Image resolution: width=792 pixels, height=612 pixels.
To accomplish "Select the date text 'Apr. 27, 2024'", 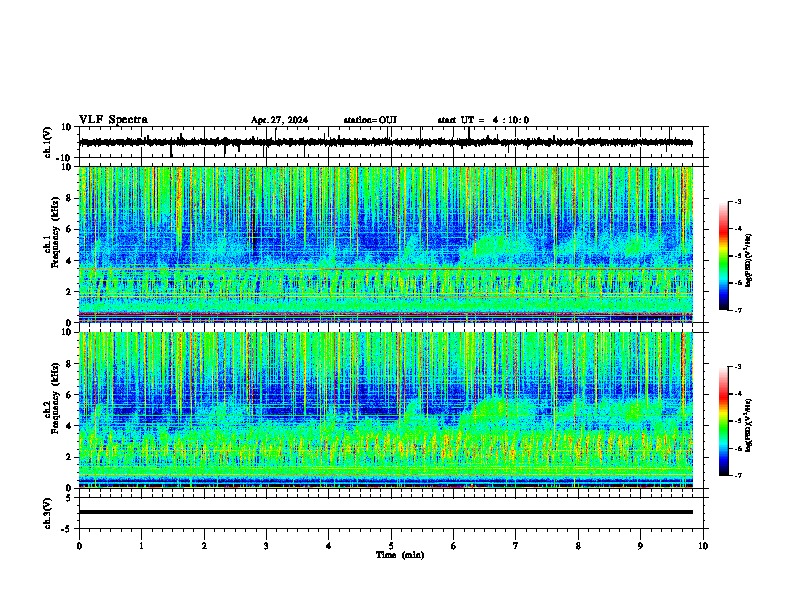I will pos(279,120).
